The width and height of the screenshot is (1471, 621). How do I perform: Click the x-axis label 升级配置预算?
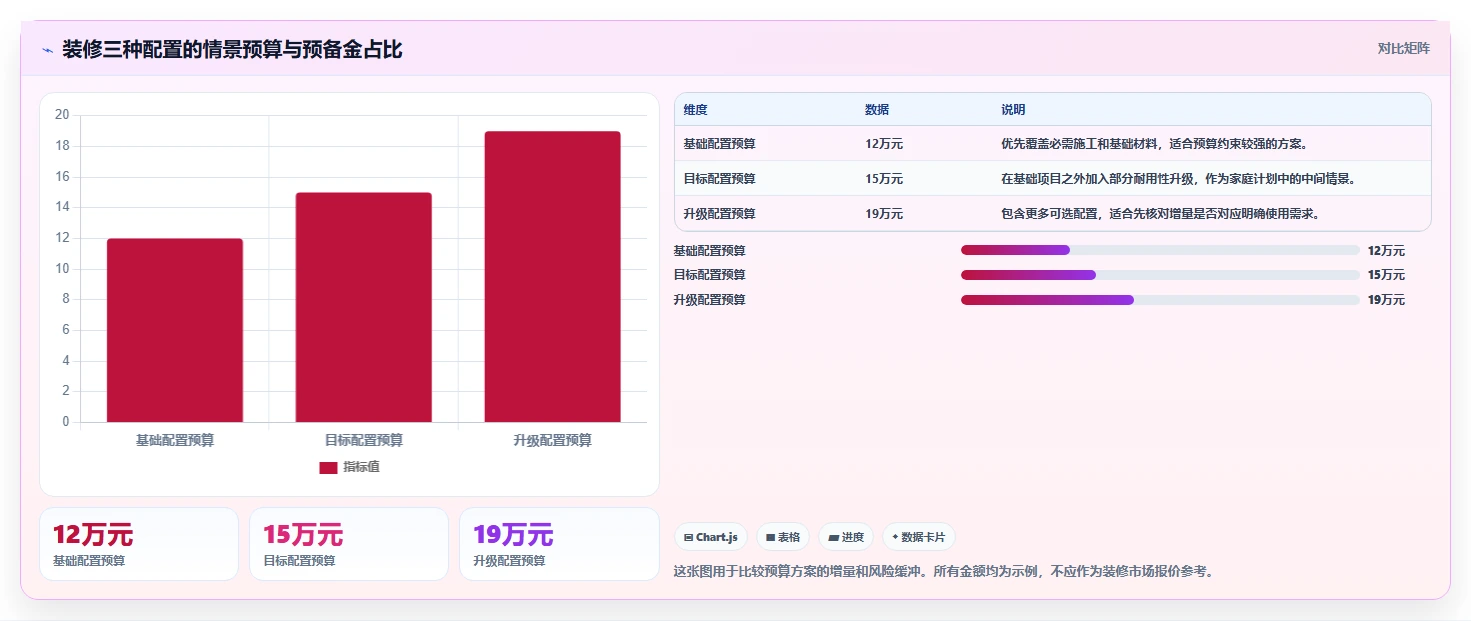coord(553,440)
